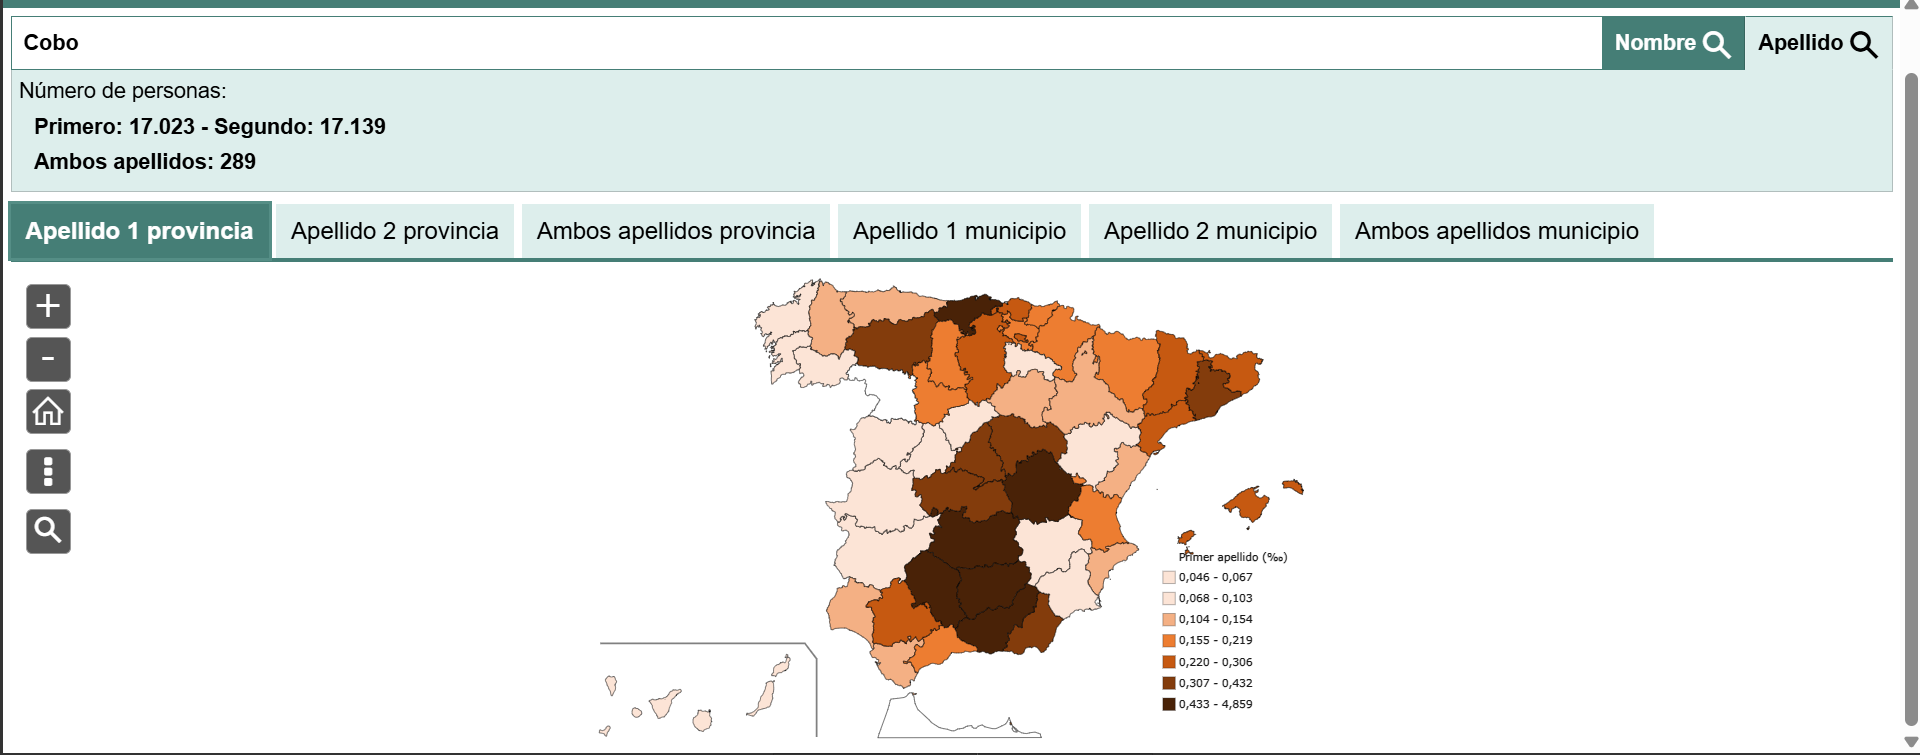Viewport: 1920px width, 755px height.
Task: Zoom out on the map with minus button
Action: pyautogui.click(x=48, y=359)
